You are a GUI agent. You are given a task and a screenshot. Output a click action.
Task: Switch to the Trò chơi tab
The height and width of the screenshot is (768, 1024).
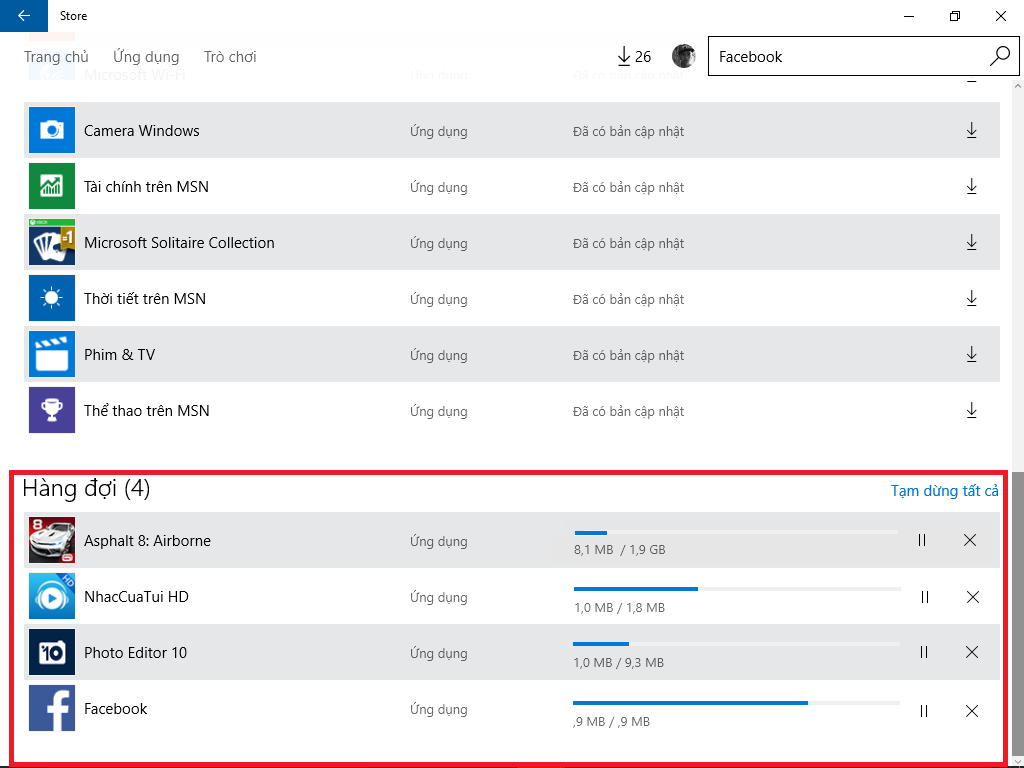click(x=230, y=57)
